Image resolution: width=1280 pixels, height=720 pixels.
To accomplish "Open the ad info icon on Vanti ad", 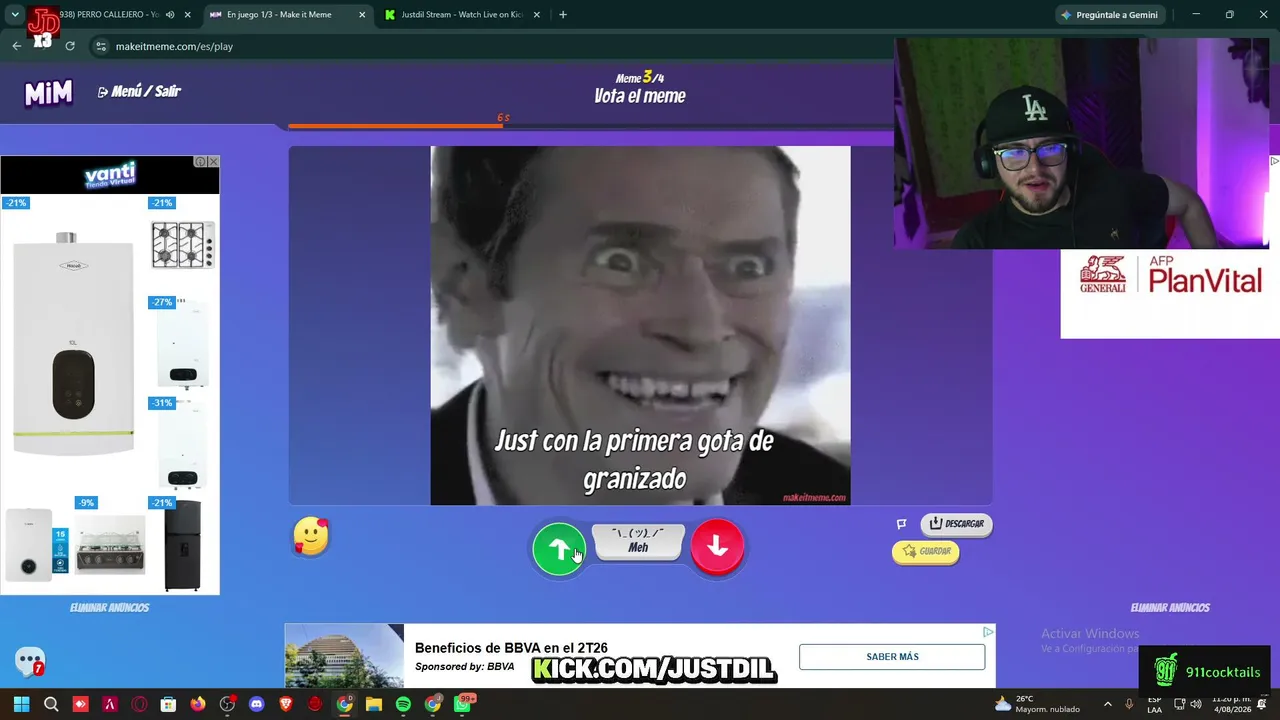I will point(200,162).
